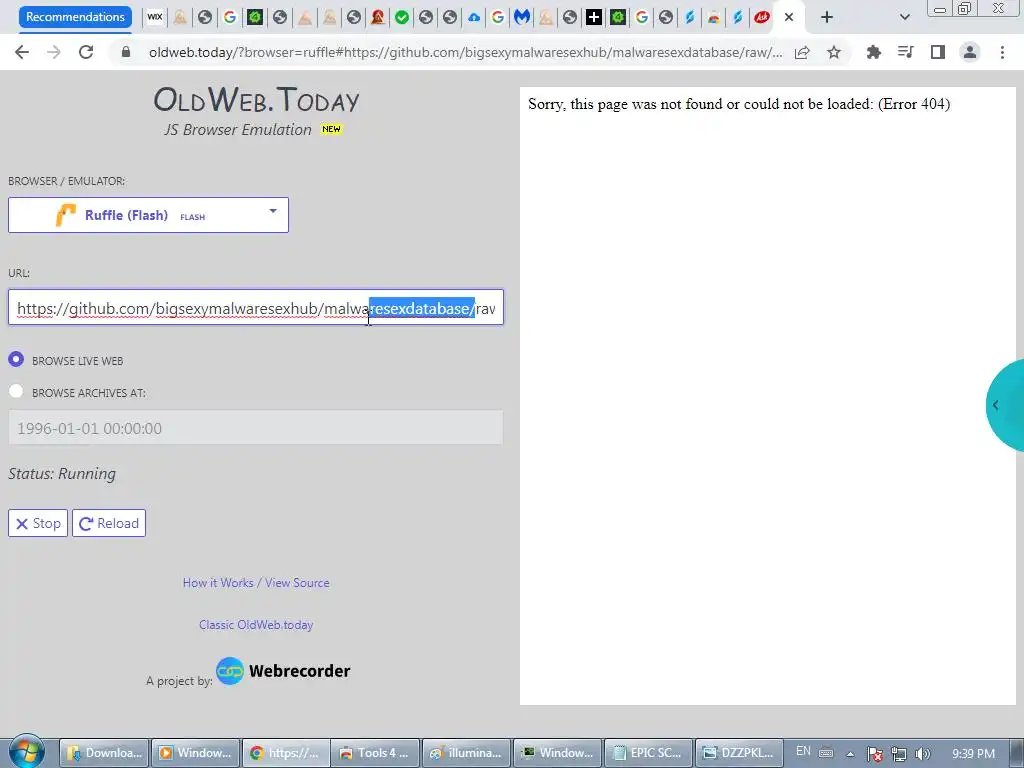Focus the Chrome address bar URL

pyautogui.click(x=465, y=52)
